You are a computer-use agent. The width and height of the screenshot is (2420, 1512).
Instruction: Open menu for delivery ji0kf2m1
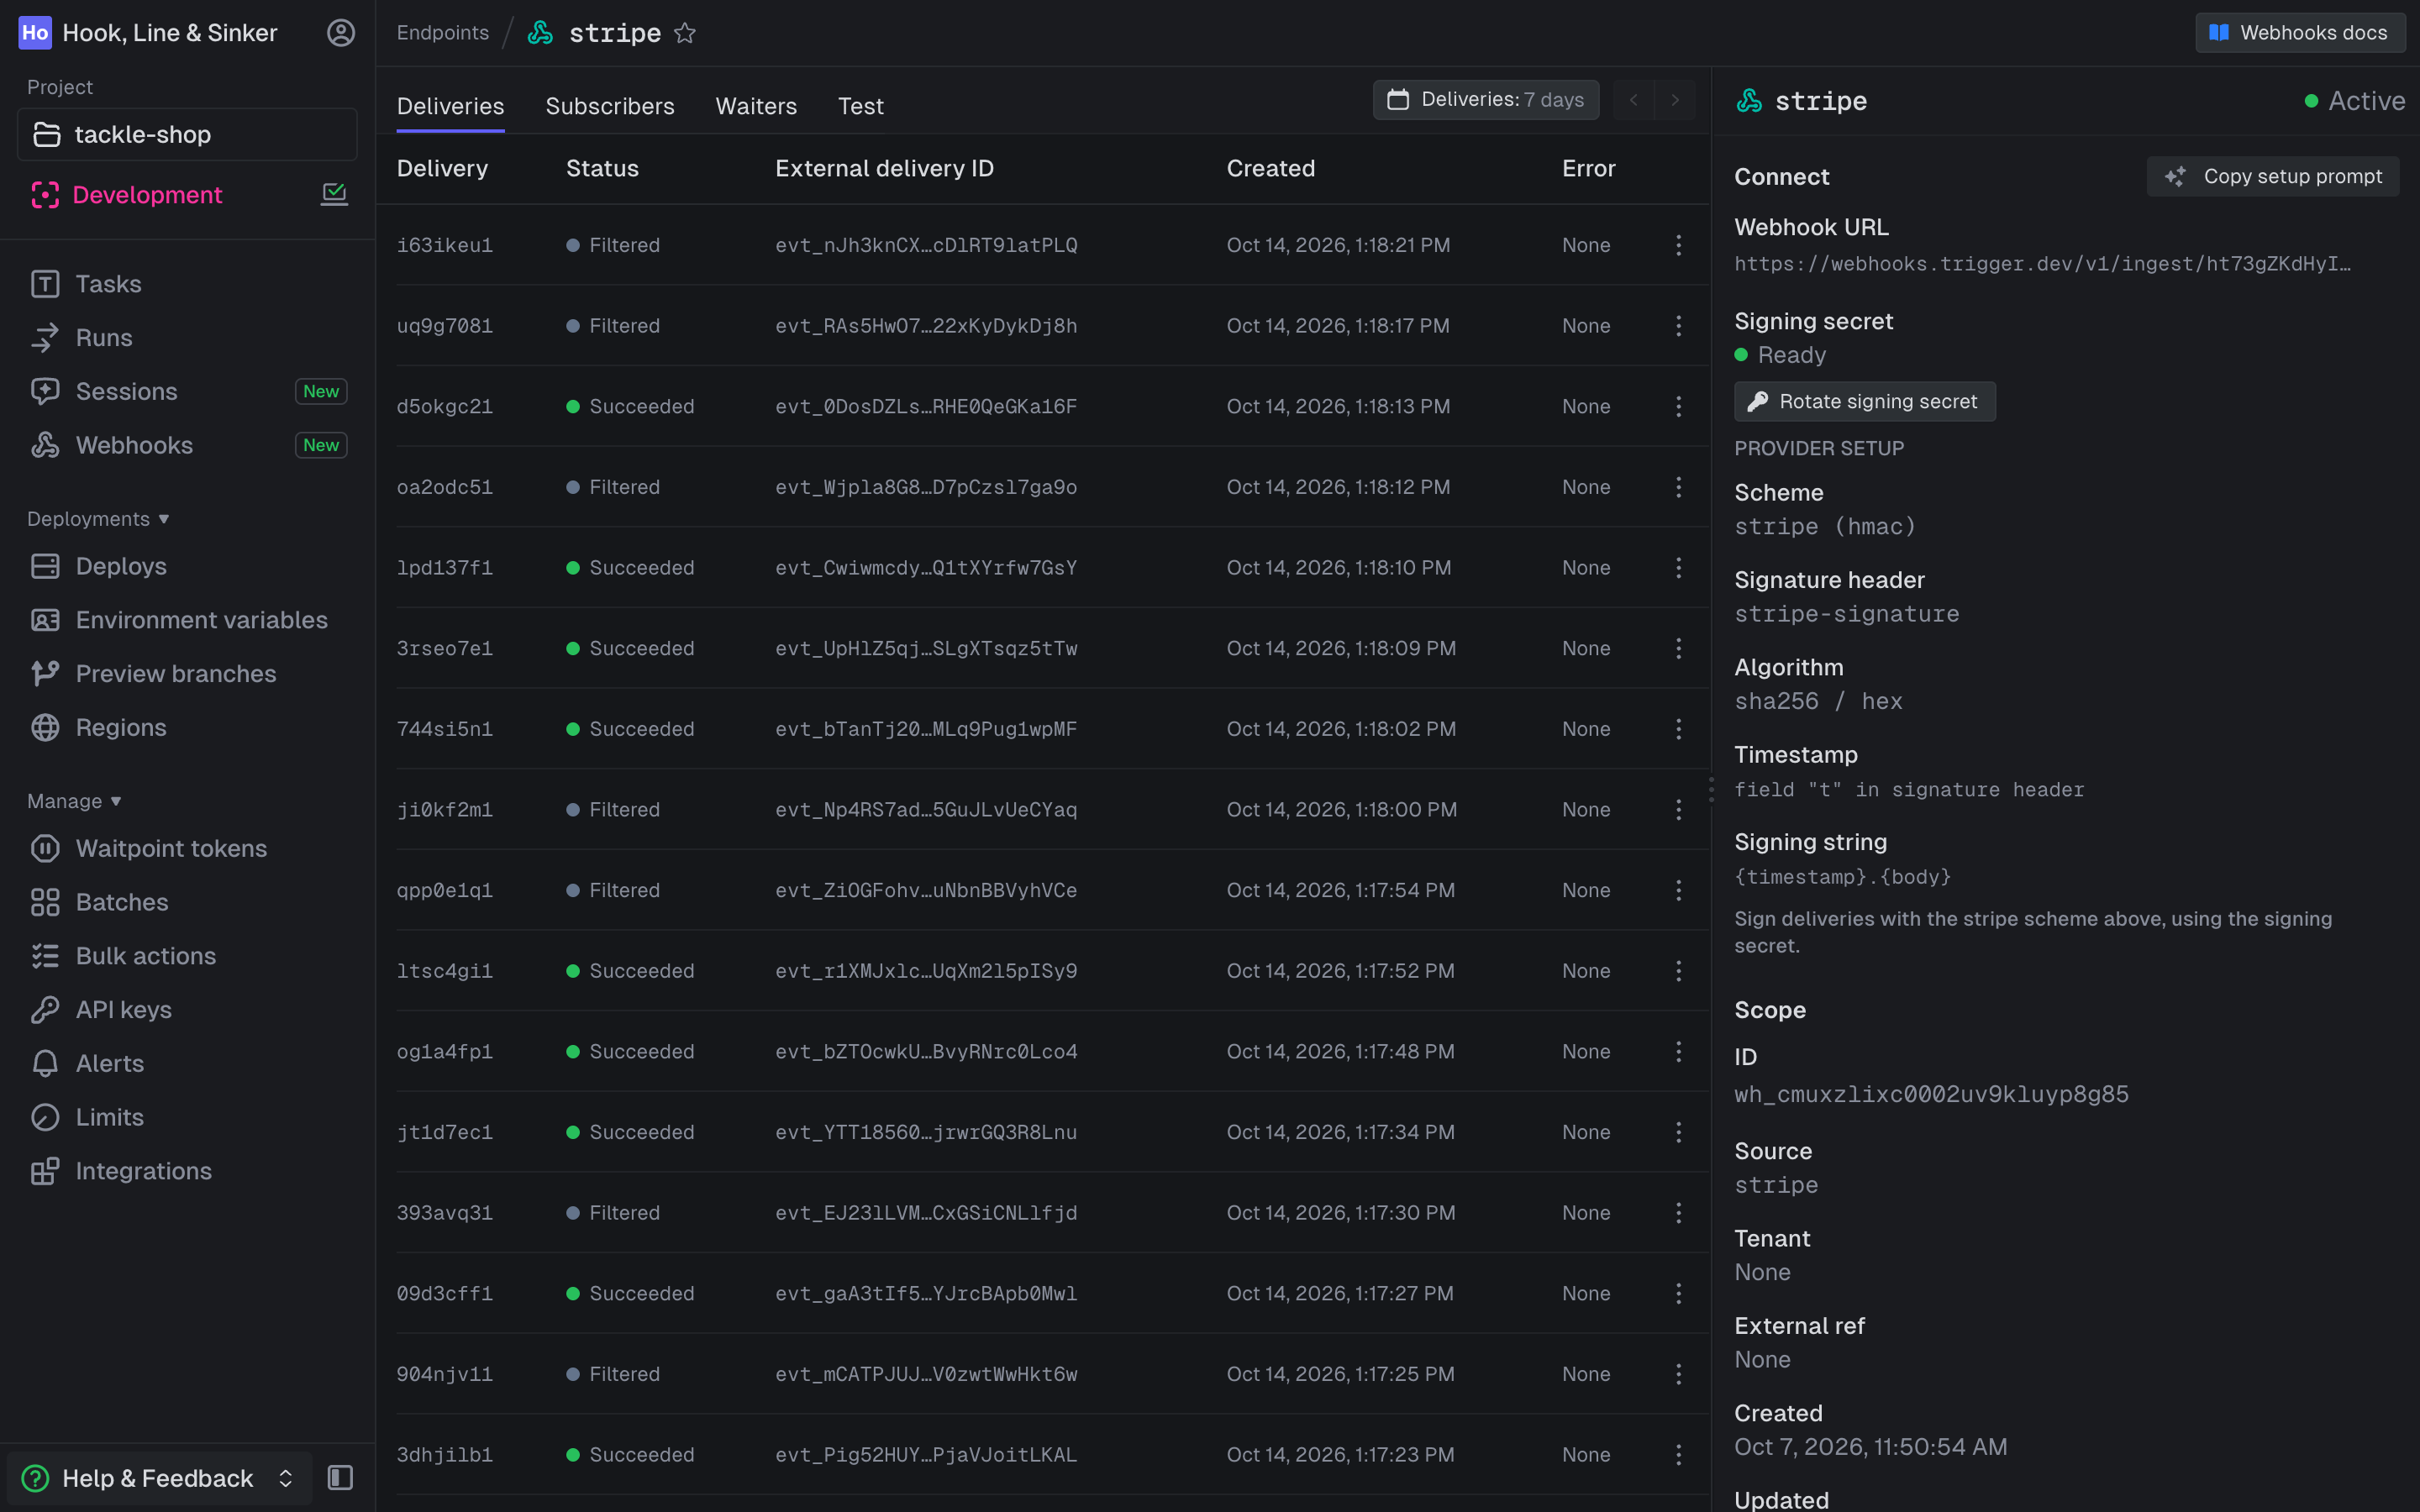(1678, 810)
